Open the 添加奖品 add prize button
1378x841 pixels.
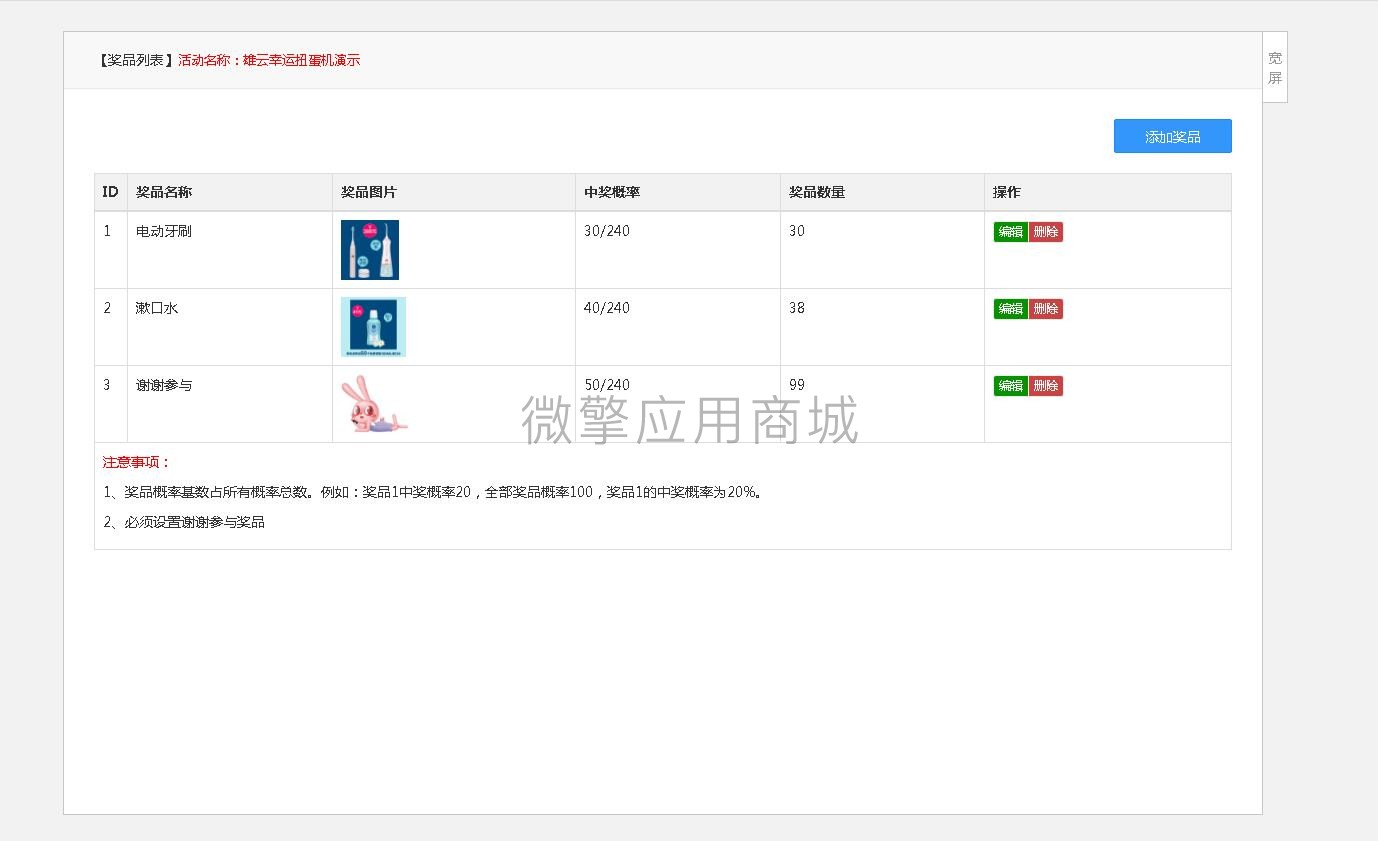tap(1172, 136)
